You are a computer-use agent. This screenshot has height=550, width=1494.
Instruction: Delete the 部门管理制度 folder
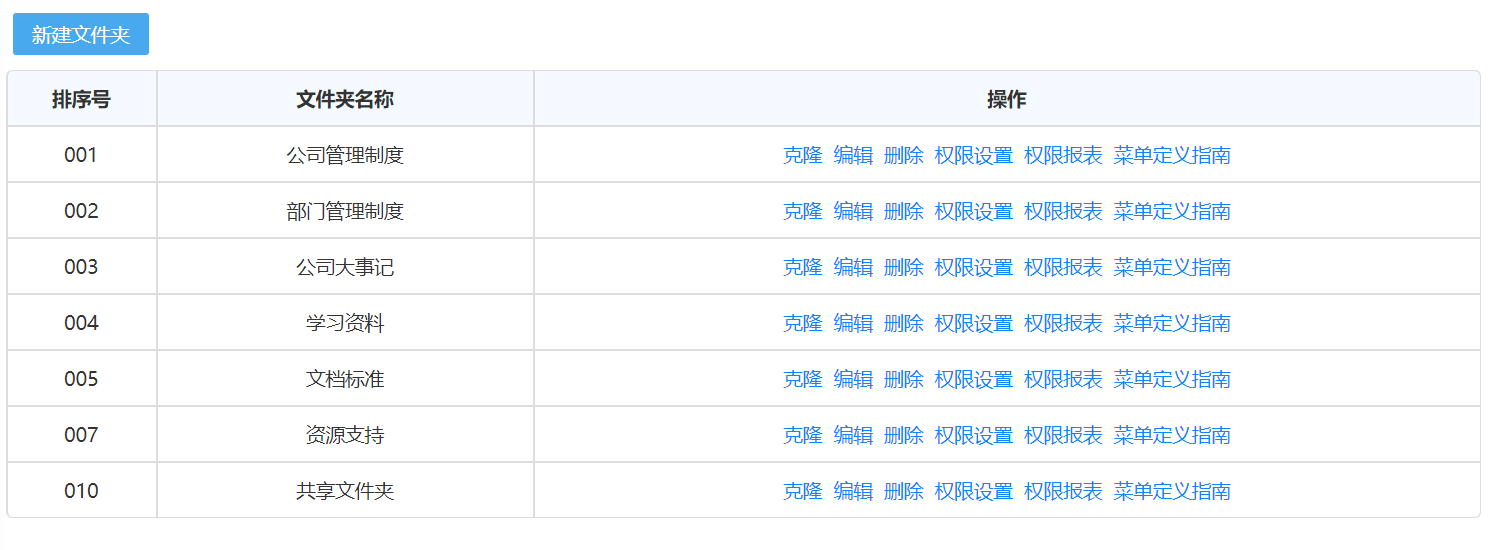(904, 211)
